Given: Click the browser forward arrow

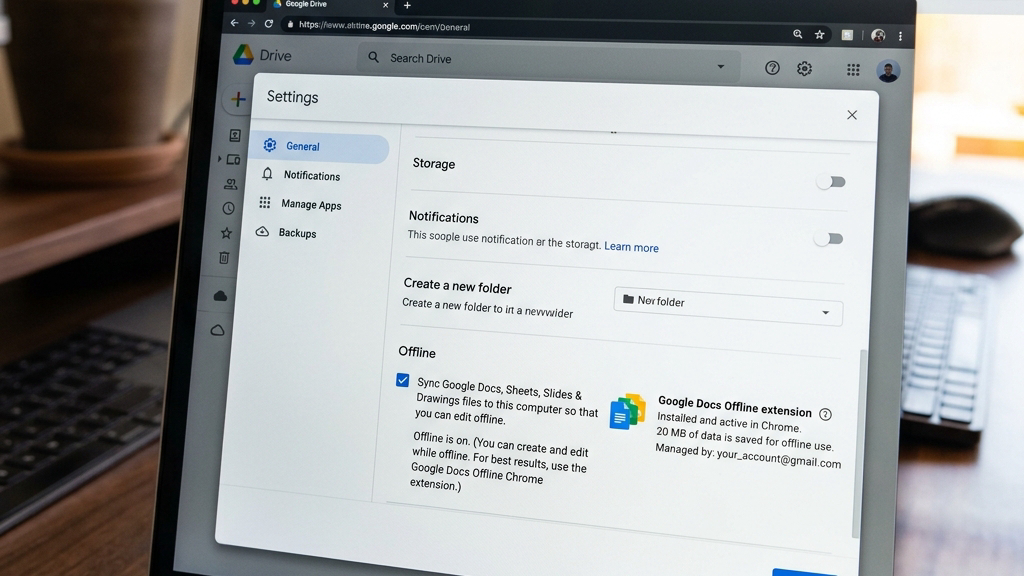Looking at the screenshot, I should coord(251,24).
